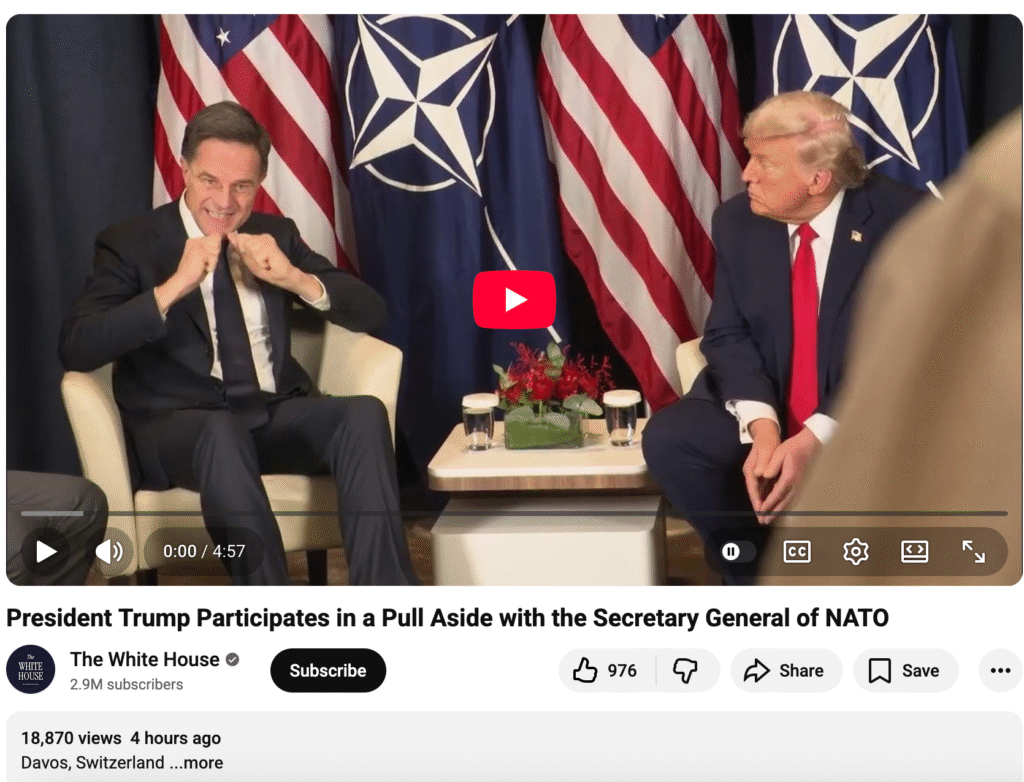
Task: Click the 0:00 / 4:57 time display
Action: [204, 551]
